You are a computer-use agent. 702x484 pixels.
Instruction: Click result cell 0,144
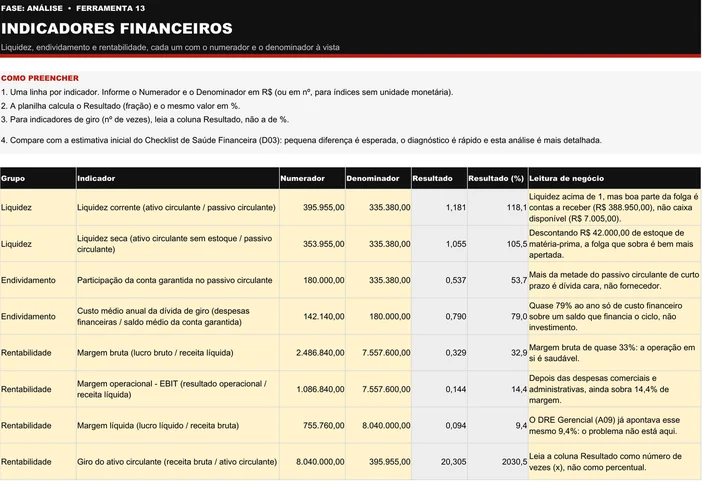point(439,389)
